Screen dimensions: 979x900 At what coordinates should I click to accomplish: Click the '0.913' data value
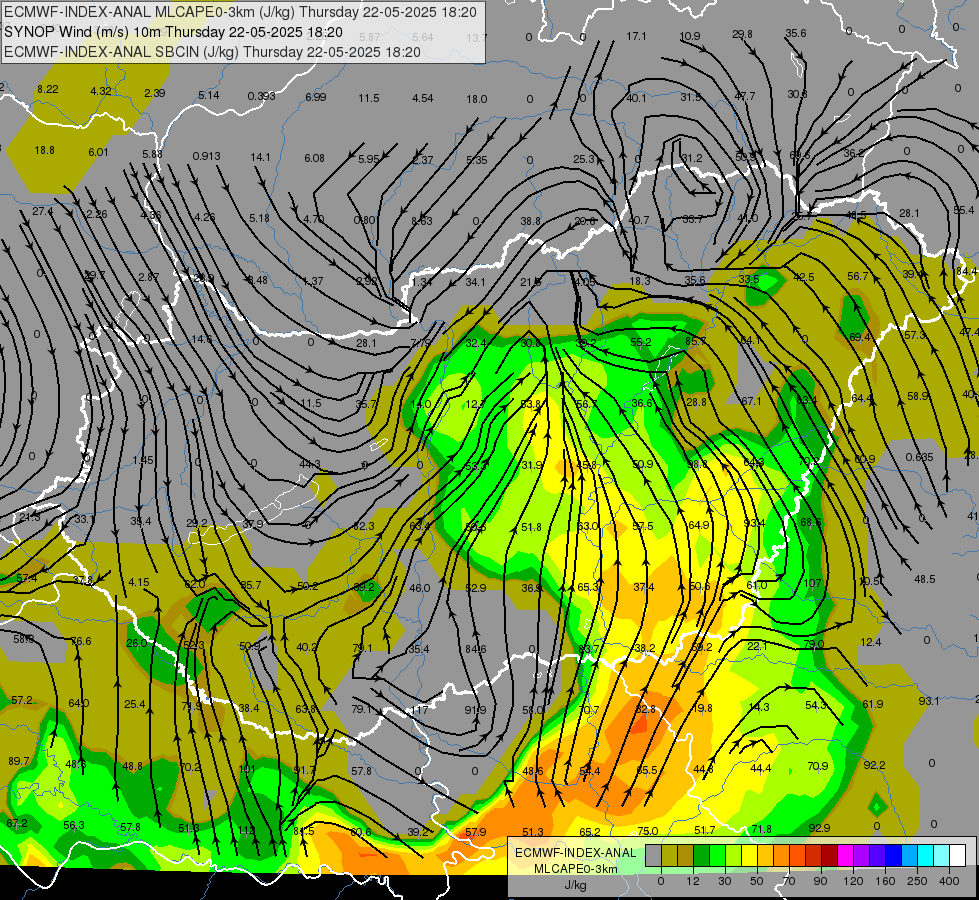click(x=206, y=156)
